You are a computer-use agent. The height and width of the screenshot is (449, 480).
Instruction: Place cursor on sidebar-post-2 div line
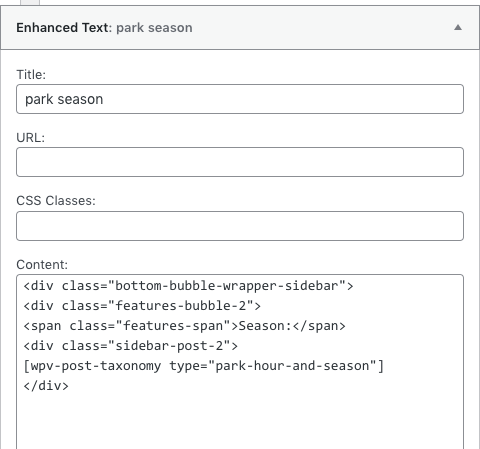[x=131, y=346]
